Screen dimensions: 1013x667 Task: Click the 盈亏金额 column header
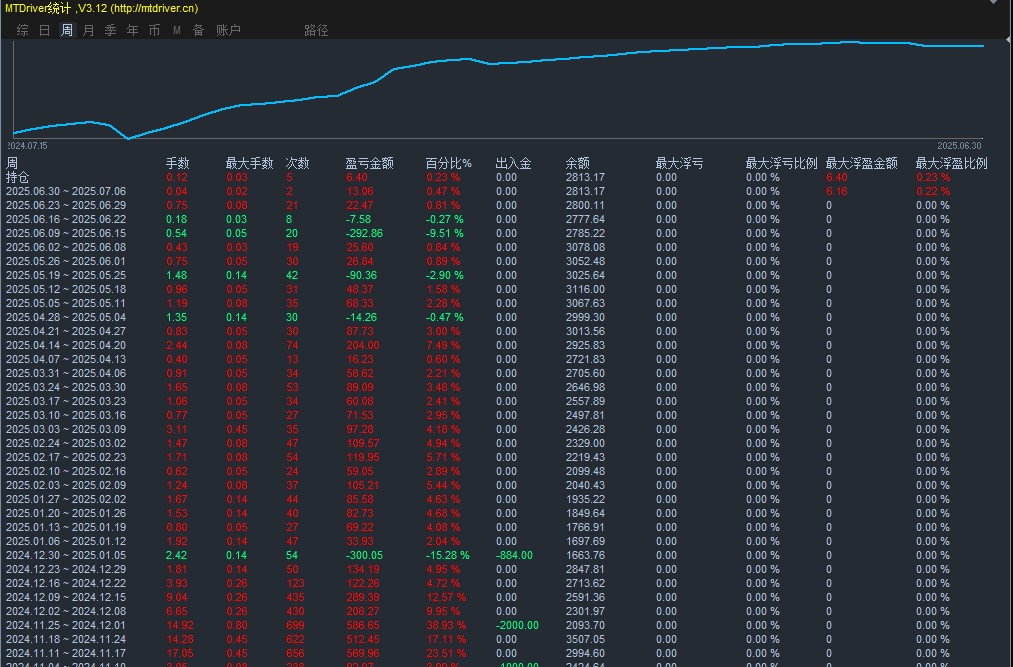point(370,163)
